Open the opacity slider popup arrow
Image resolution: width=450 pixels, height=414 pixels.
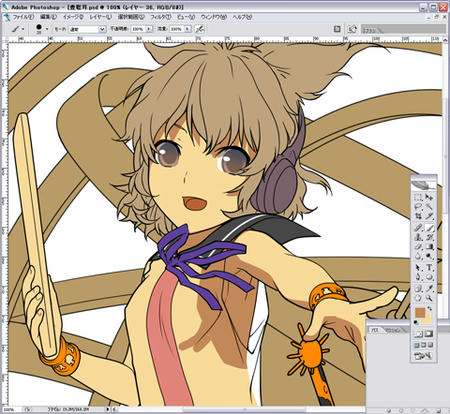[x=149, y=29]
